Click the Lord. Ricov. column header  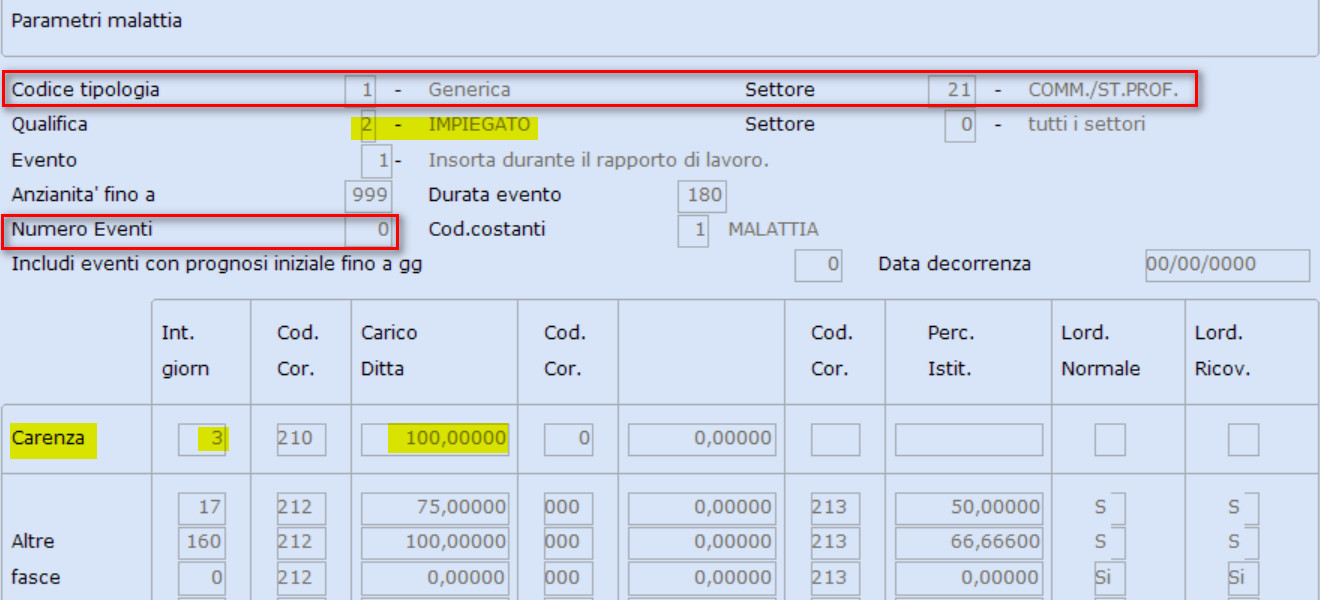coord(1223,350)
